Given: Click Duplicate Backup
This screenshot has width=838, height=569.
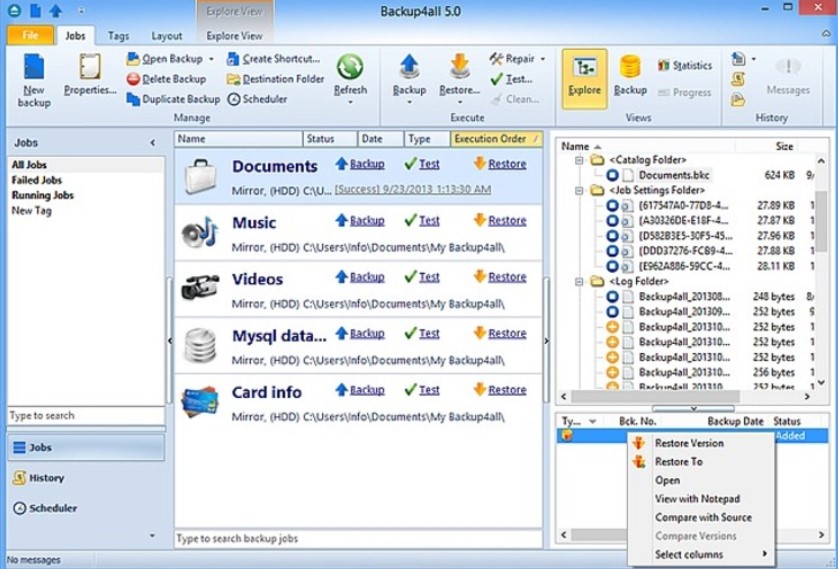Looking at the screenshot, I should pyautogui.click(x=173, y=99).
